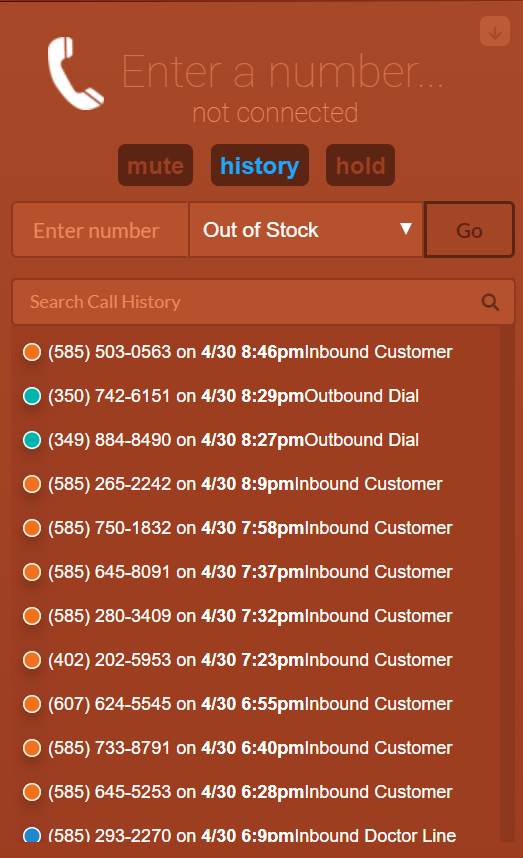This screenshot has width=523, height=858.
Task: Click the teal dot beside (349) 884-8490
Action: (32, 440)
